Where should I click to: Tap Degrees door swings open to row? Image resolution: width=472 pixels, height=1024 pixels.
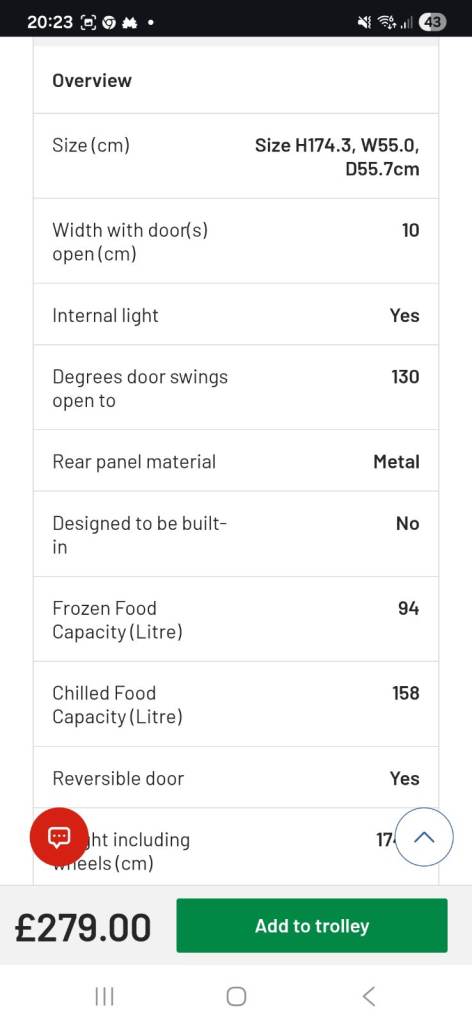[236, 388]
